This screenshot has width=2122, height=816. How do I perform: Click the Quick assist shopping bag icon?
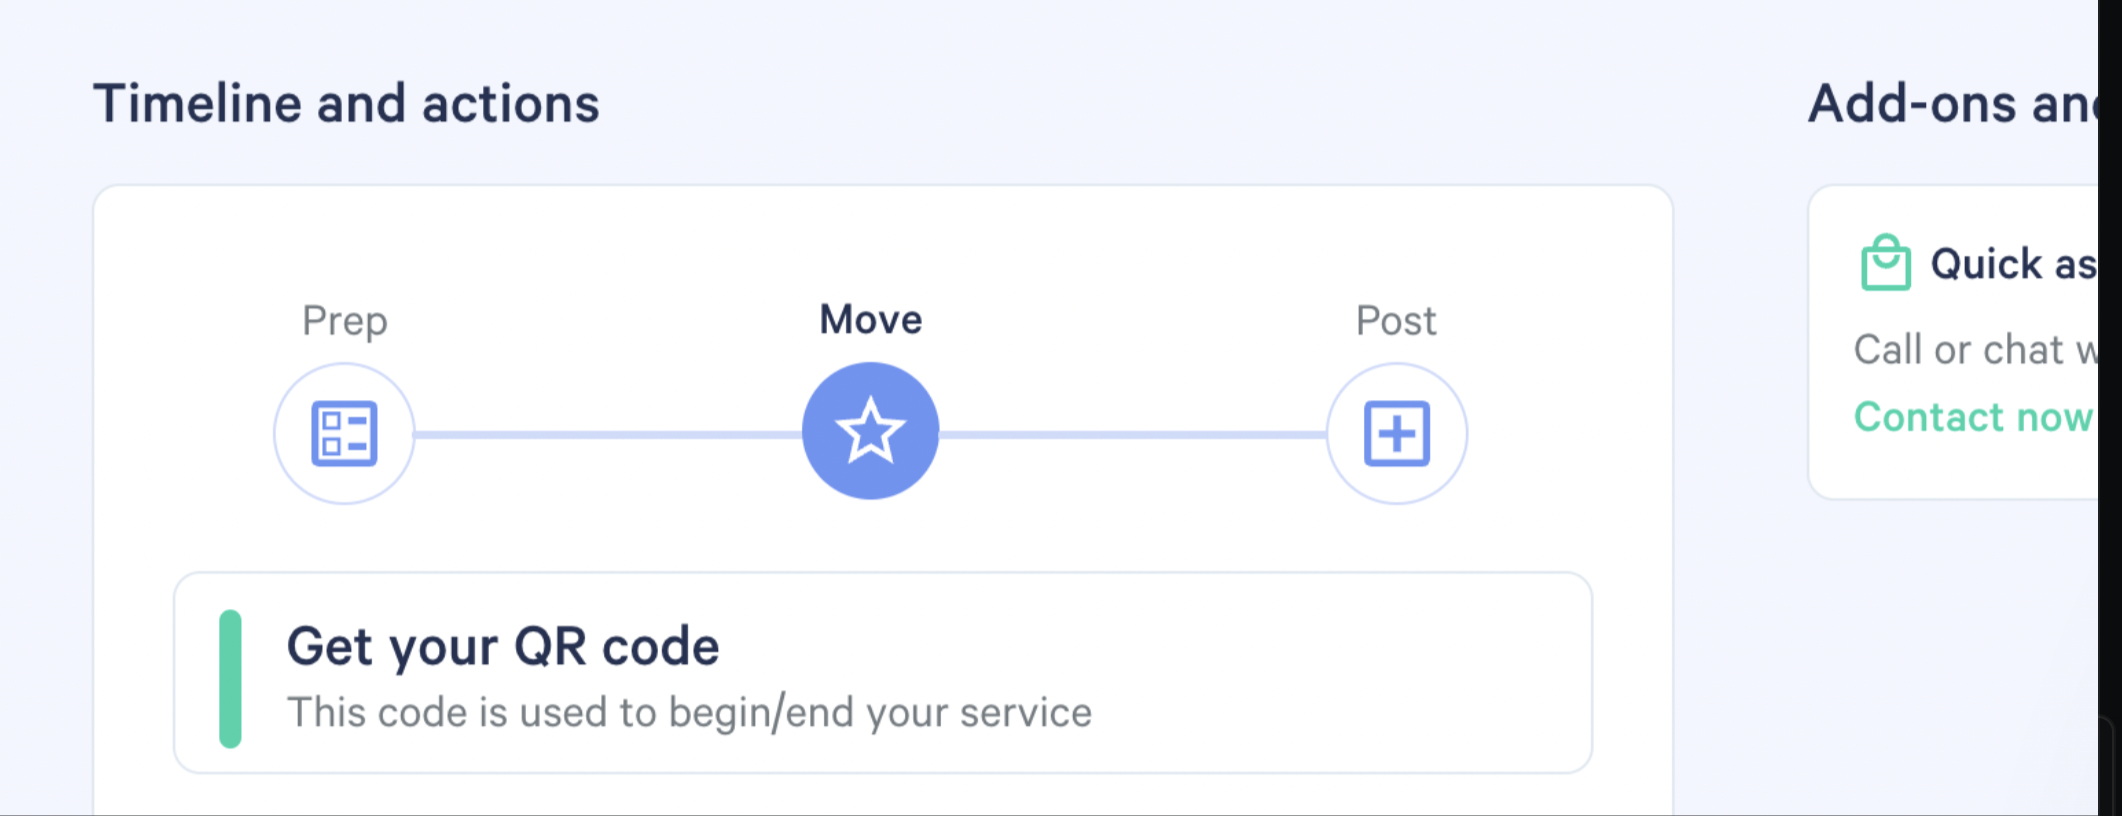[1885, 263]
